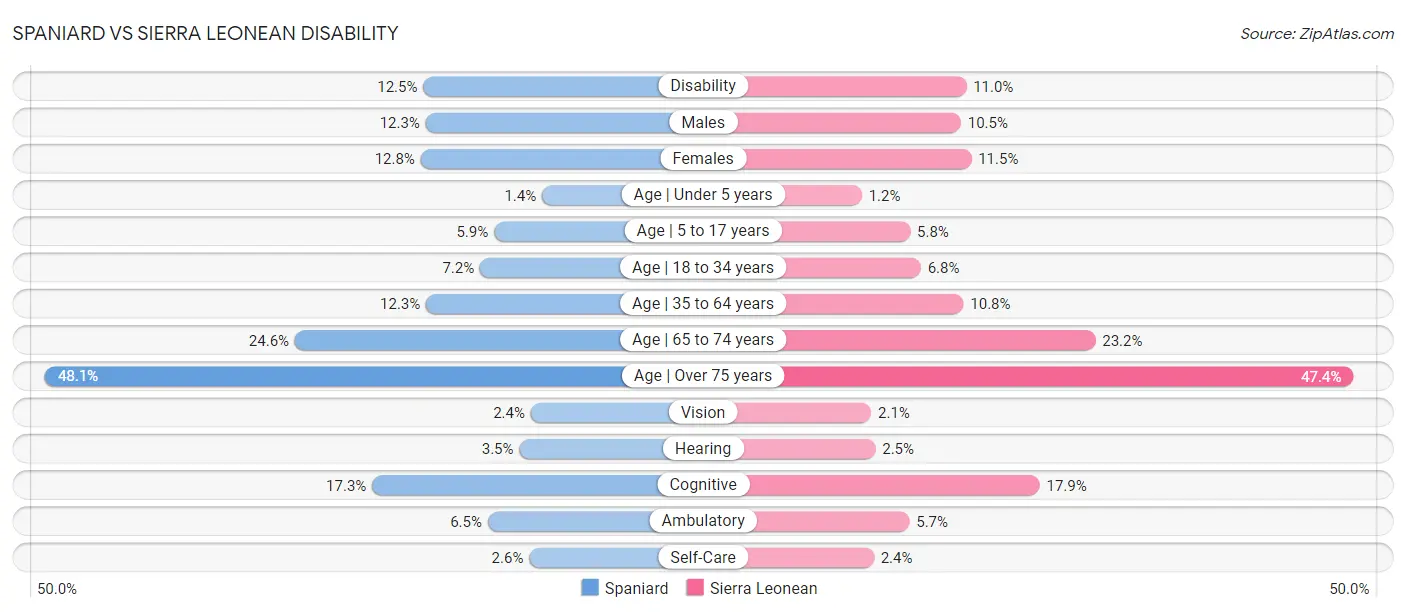Viewport: 1406px width, 612px height.
Task: Click the Females category label
Action: (703, 158)
